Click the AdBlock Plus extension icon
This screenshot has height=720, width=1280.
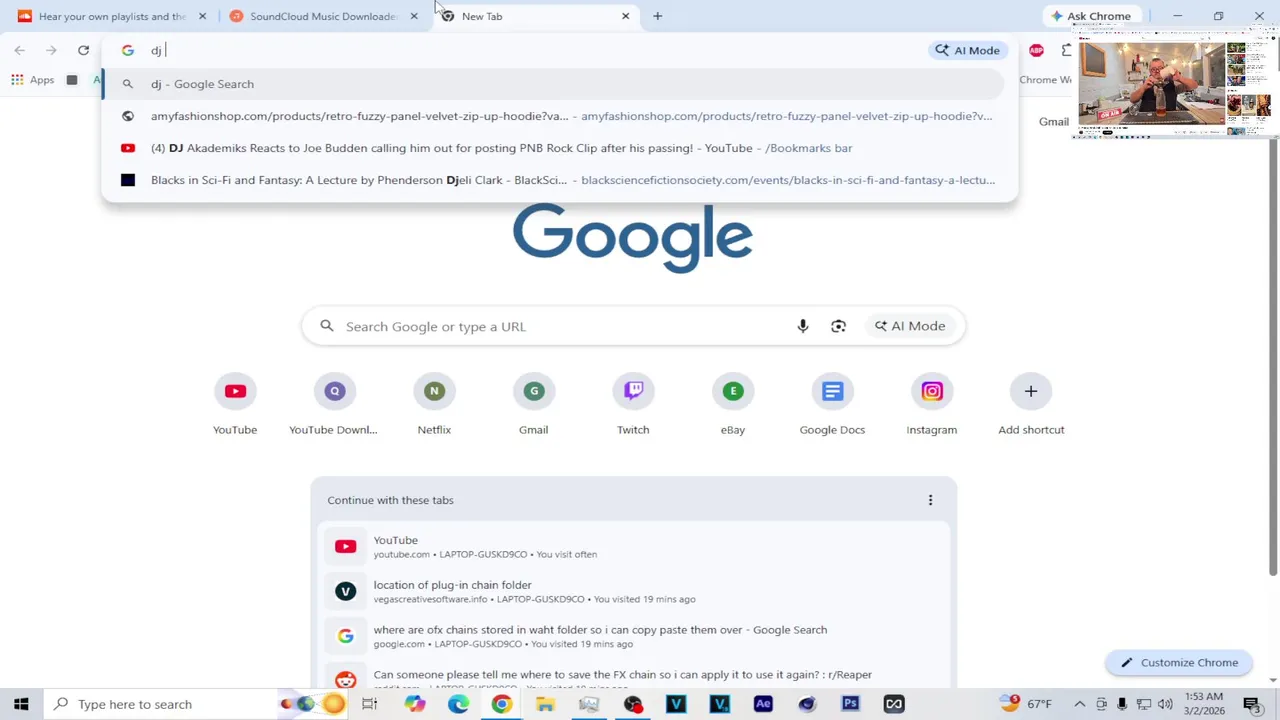(x=1037, y=50)
